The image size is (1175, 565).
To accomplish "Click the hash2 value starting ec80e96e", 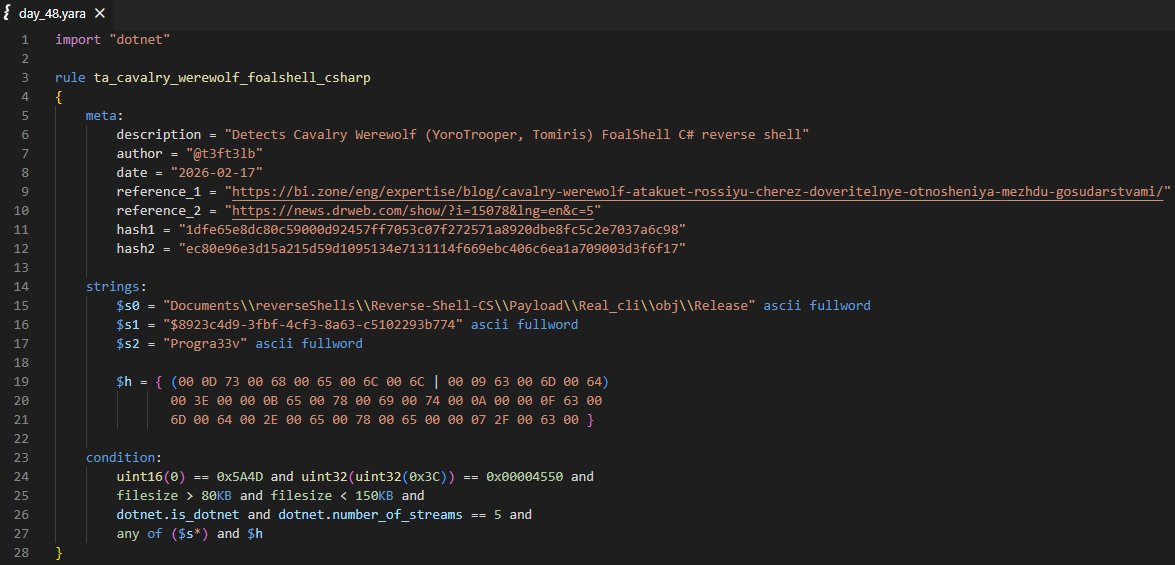I will [432, 249].
